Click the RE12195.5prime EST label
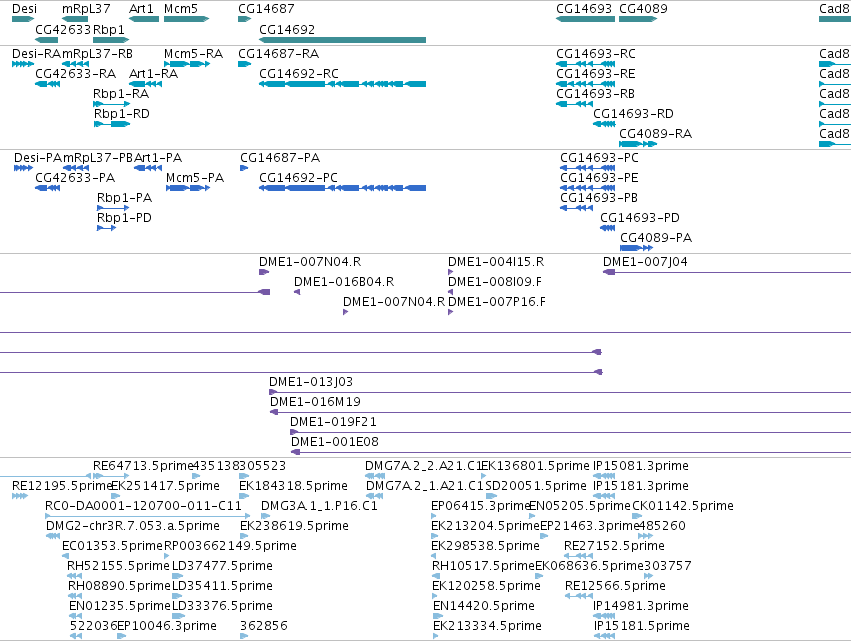This screenshot has width=851, height=641. tap(62, 486)
